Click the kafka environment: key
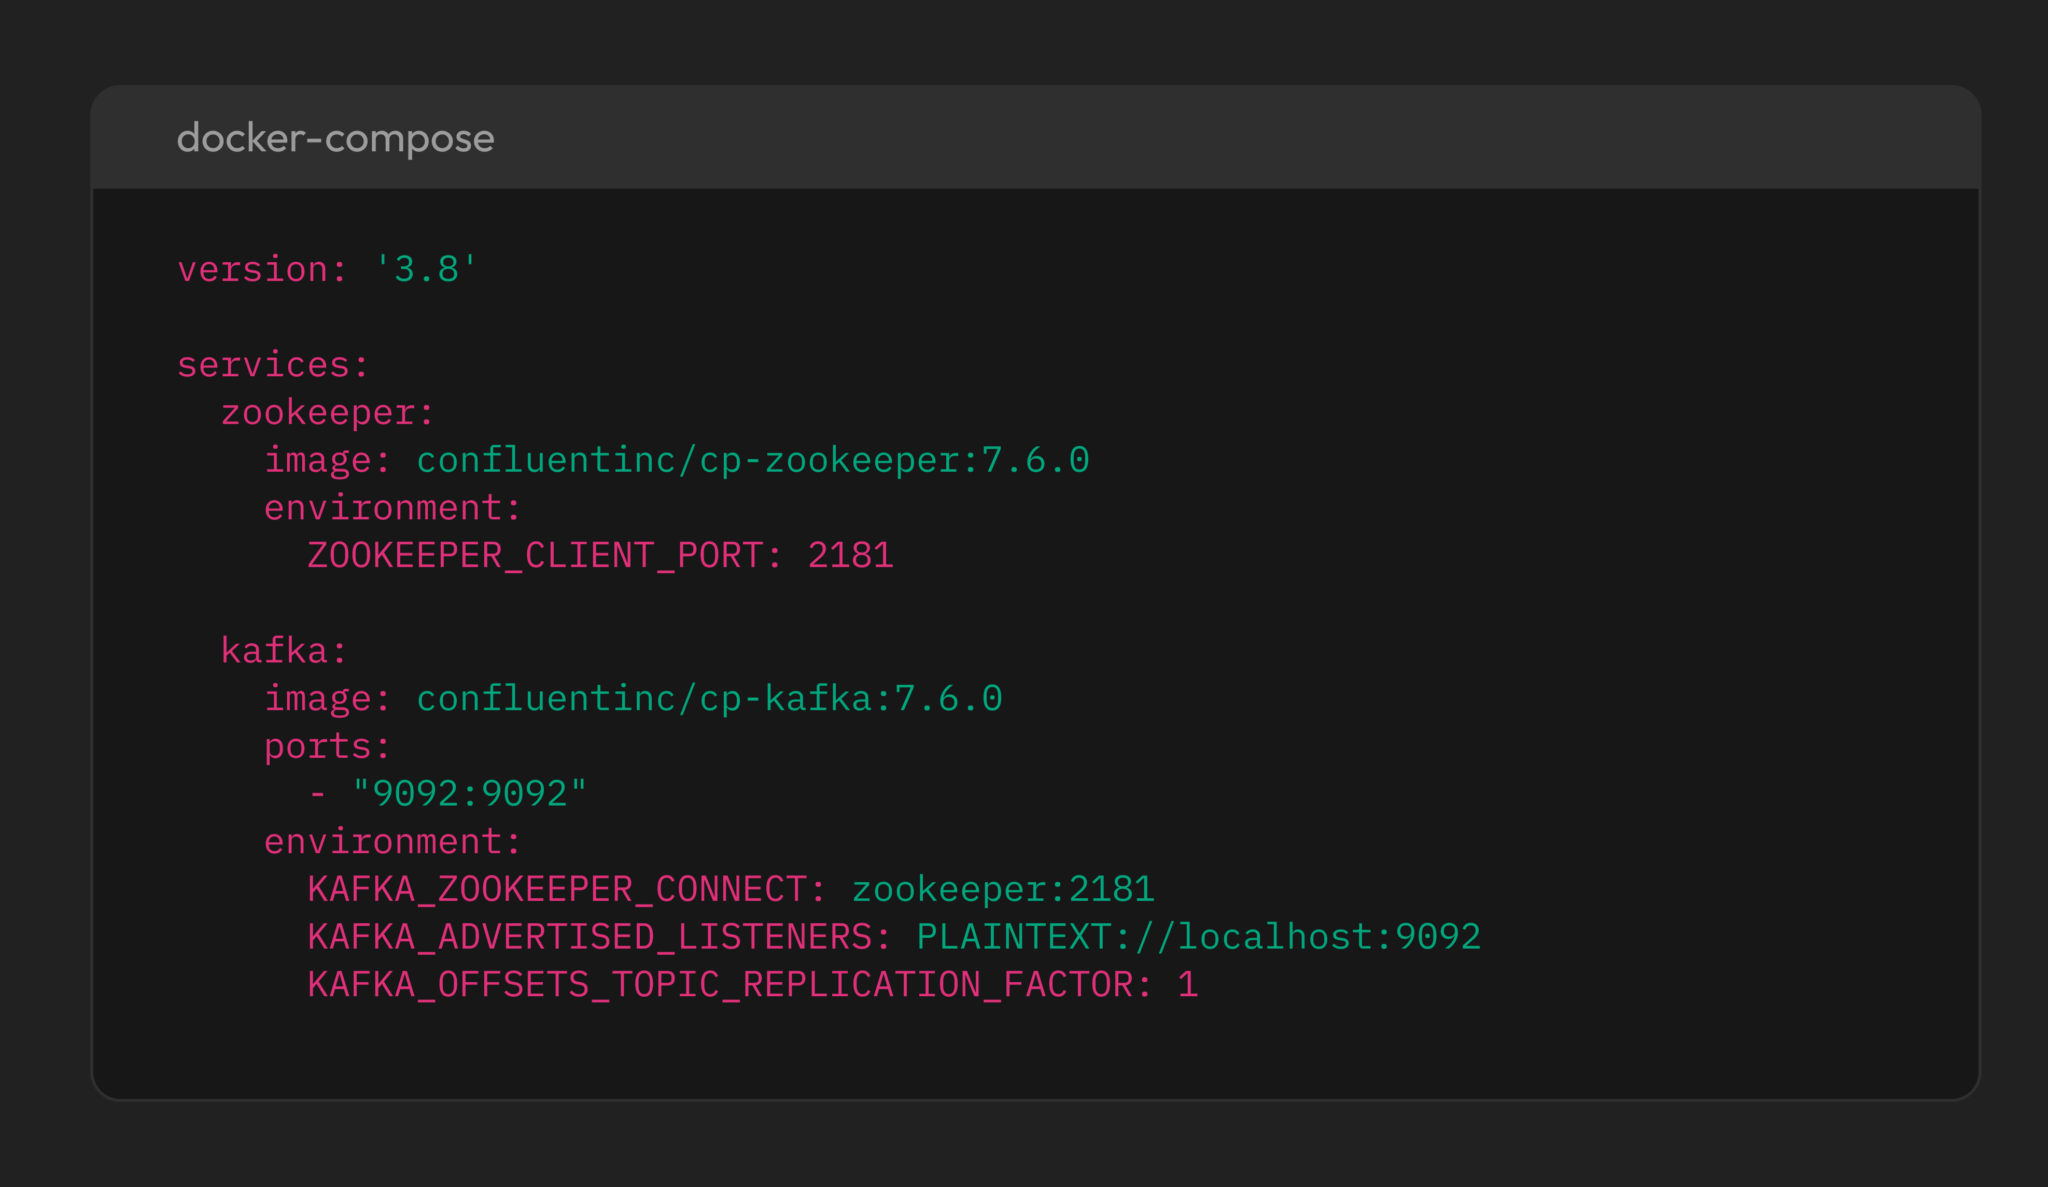Viewport: 2048px width, 1187px height. click(391, 840)
